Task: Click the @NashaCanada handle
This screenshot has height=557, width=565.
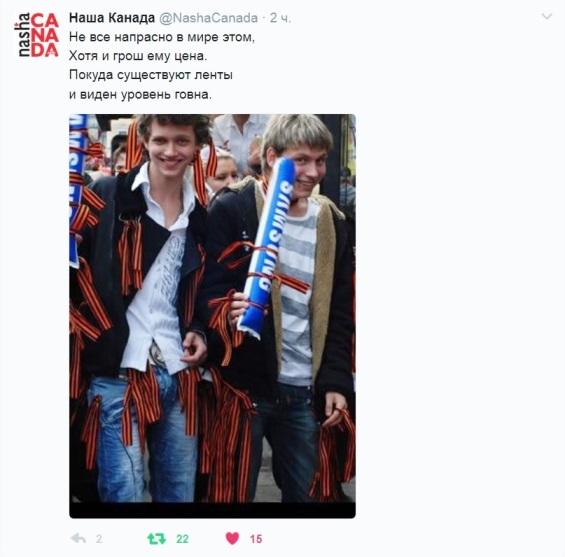Action: 208,18
